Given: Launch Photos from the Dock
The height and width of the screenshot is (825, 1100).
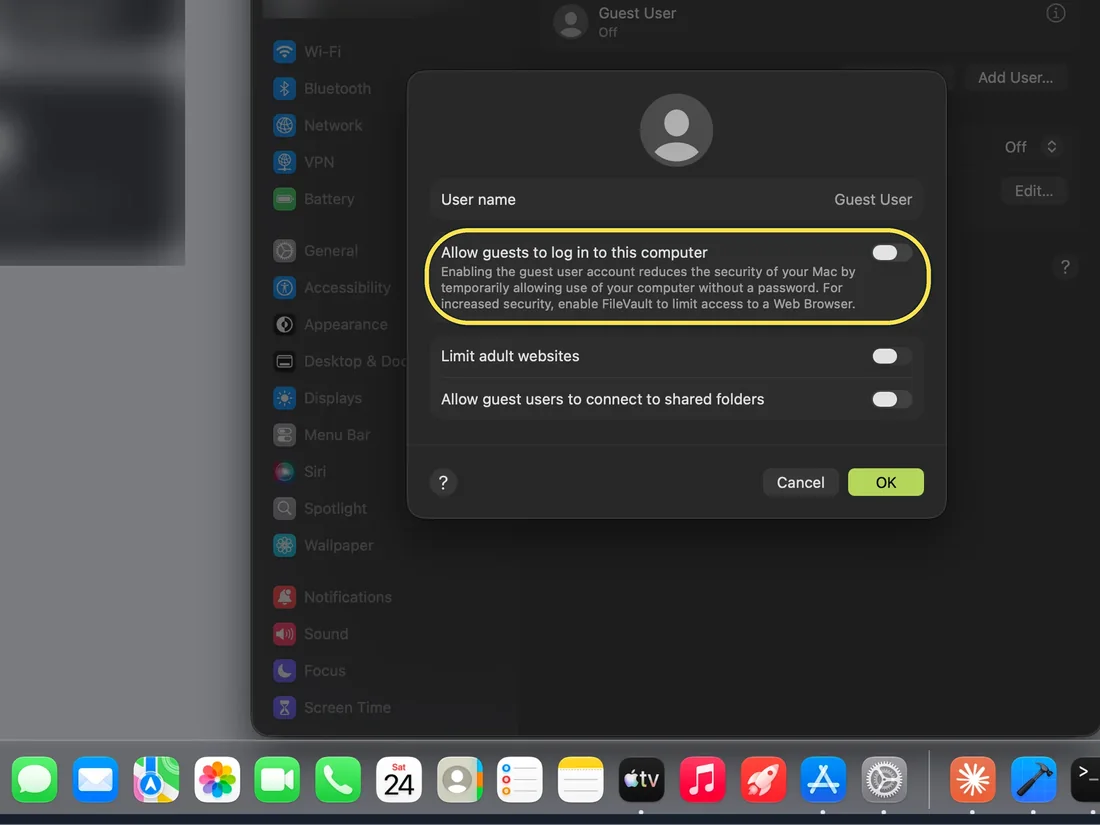Looking at the screenshot, I should point(217,779).
